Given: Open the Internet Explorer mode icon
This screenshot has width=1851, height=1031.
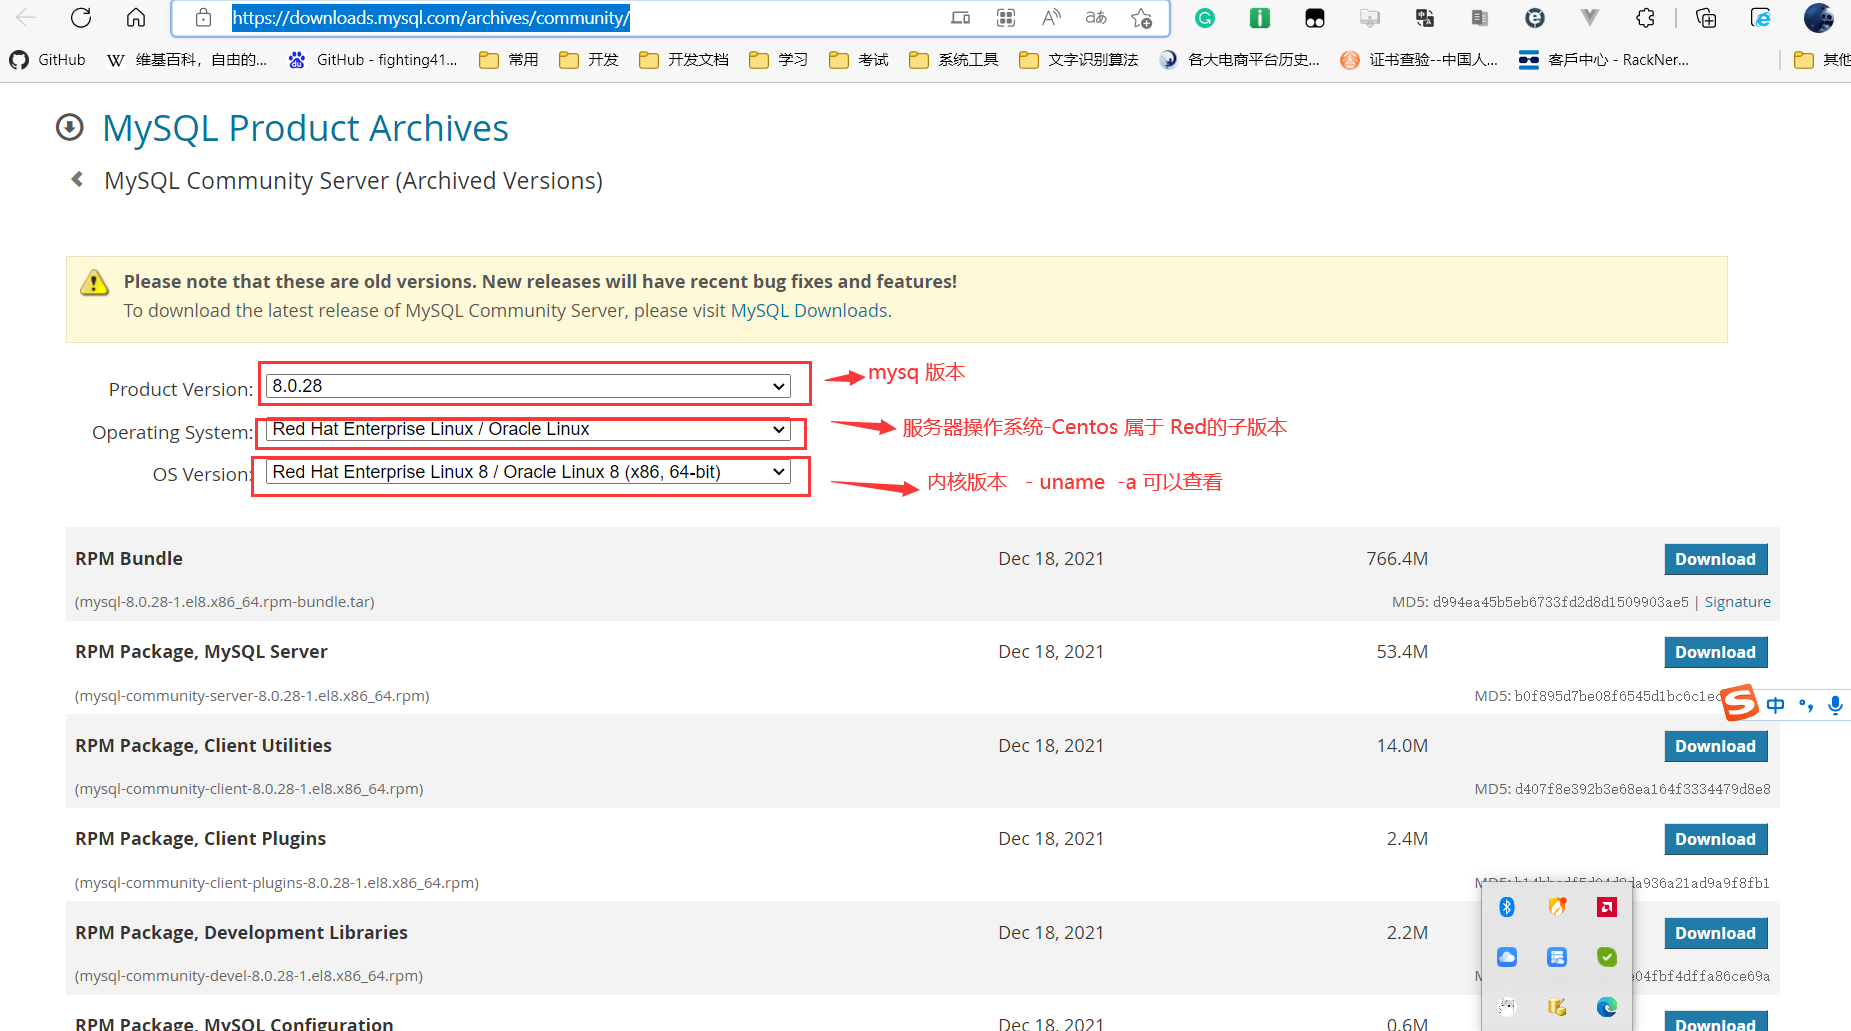Looking at the screenshot, I should click(x=1761, y=17).
